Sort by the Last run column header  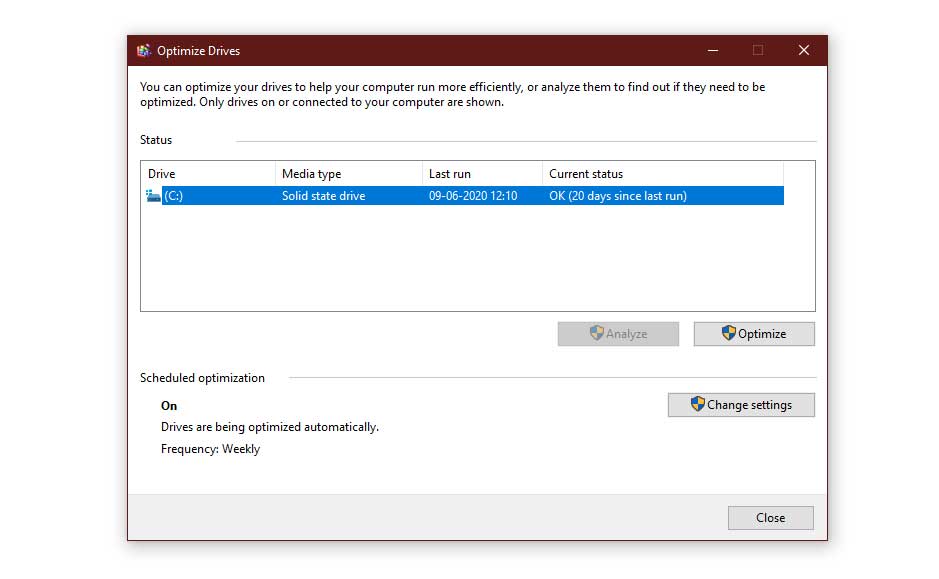point(482,174)
